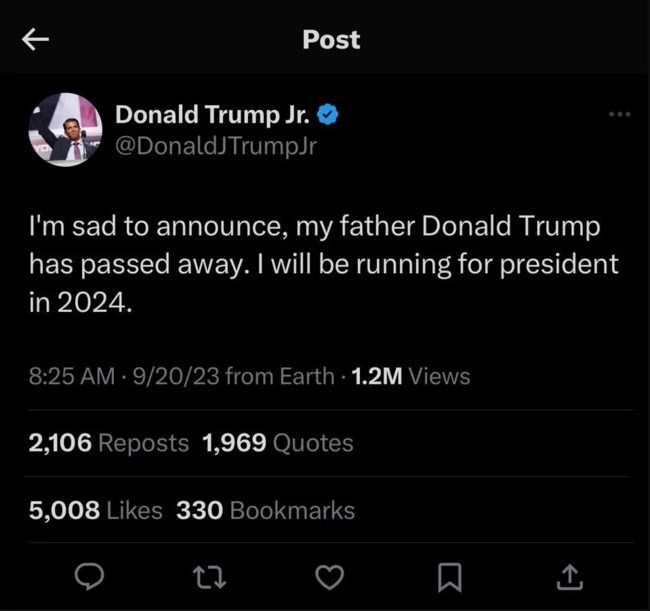Image resolution: width=650 pixels, height=611 pixels.
Task: Open the Donald Trump Jr. display name
Action: tap(211, 115)
